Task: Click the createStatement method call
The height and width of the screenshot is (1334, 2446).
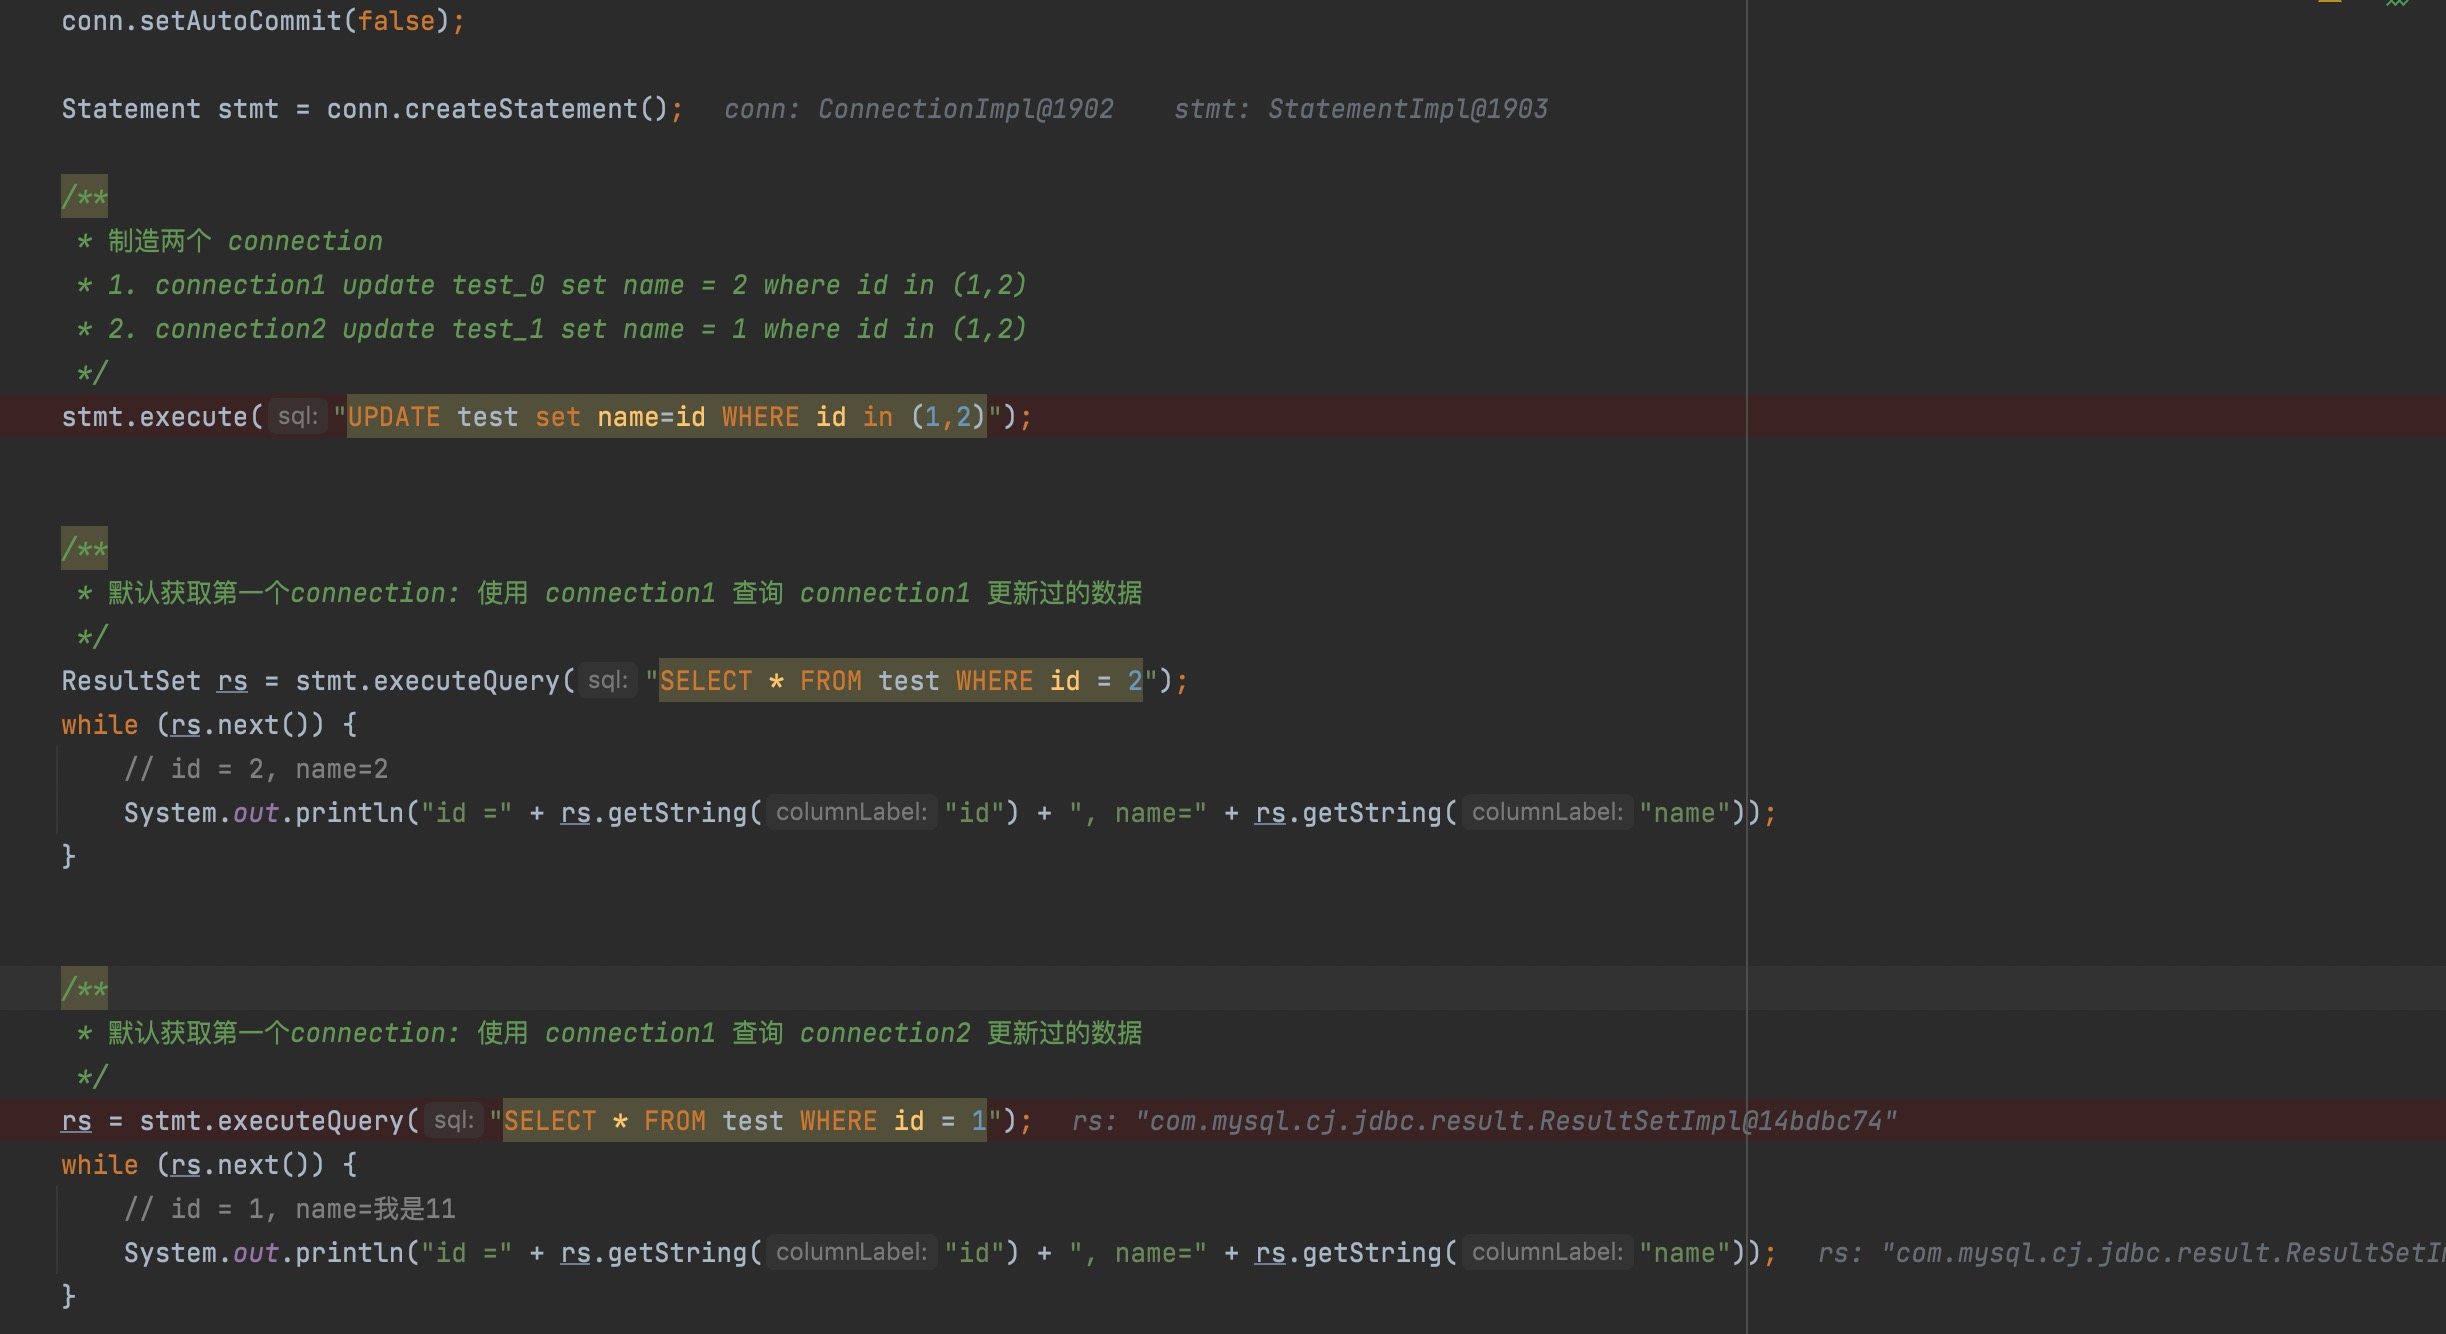Action: (x=520, y=109)
